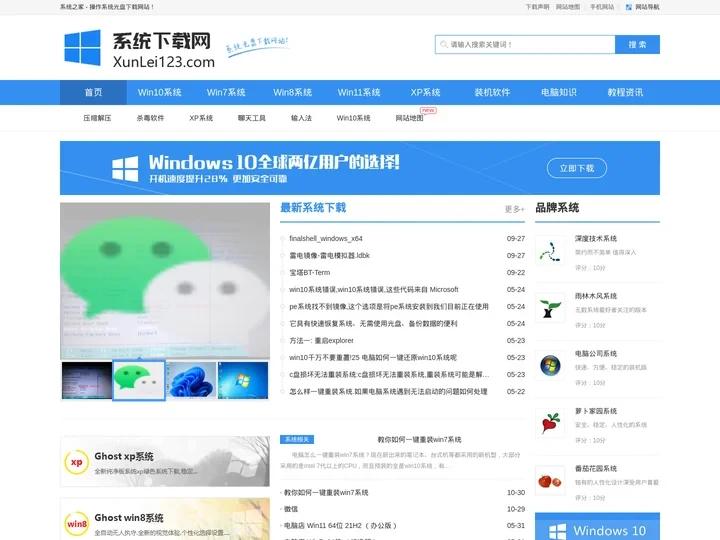Open the 教程资讯 nav tab

[625, 92]
